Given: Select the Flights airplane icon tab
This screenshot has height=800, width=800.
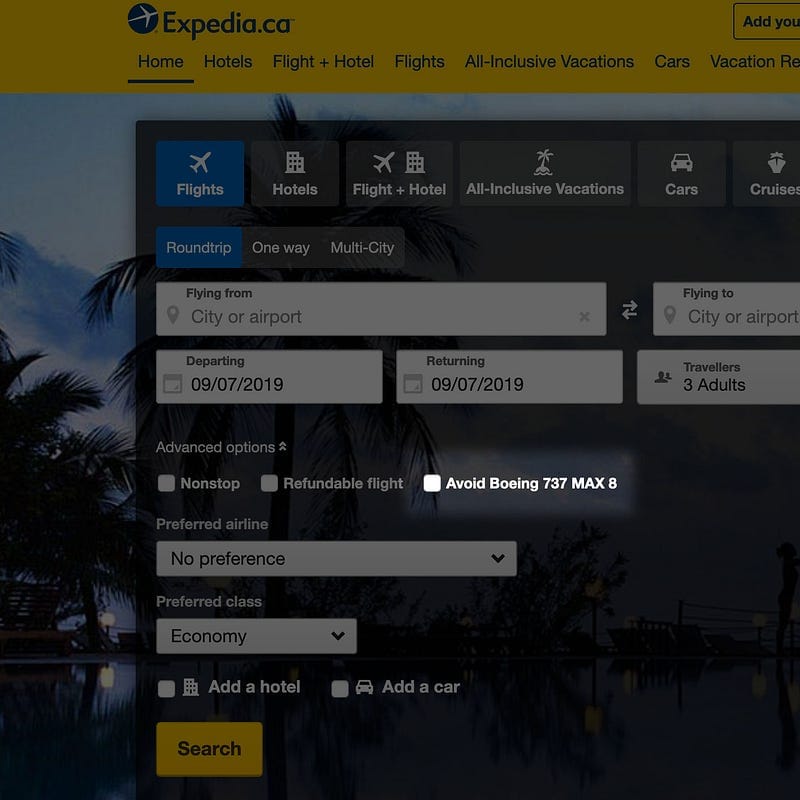Looking at the screenshot, I should 200,174.
